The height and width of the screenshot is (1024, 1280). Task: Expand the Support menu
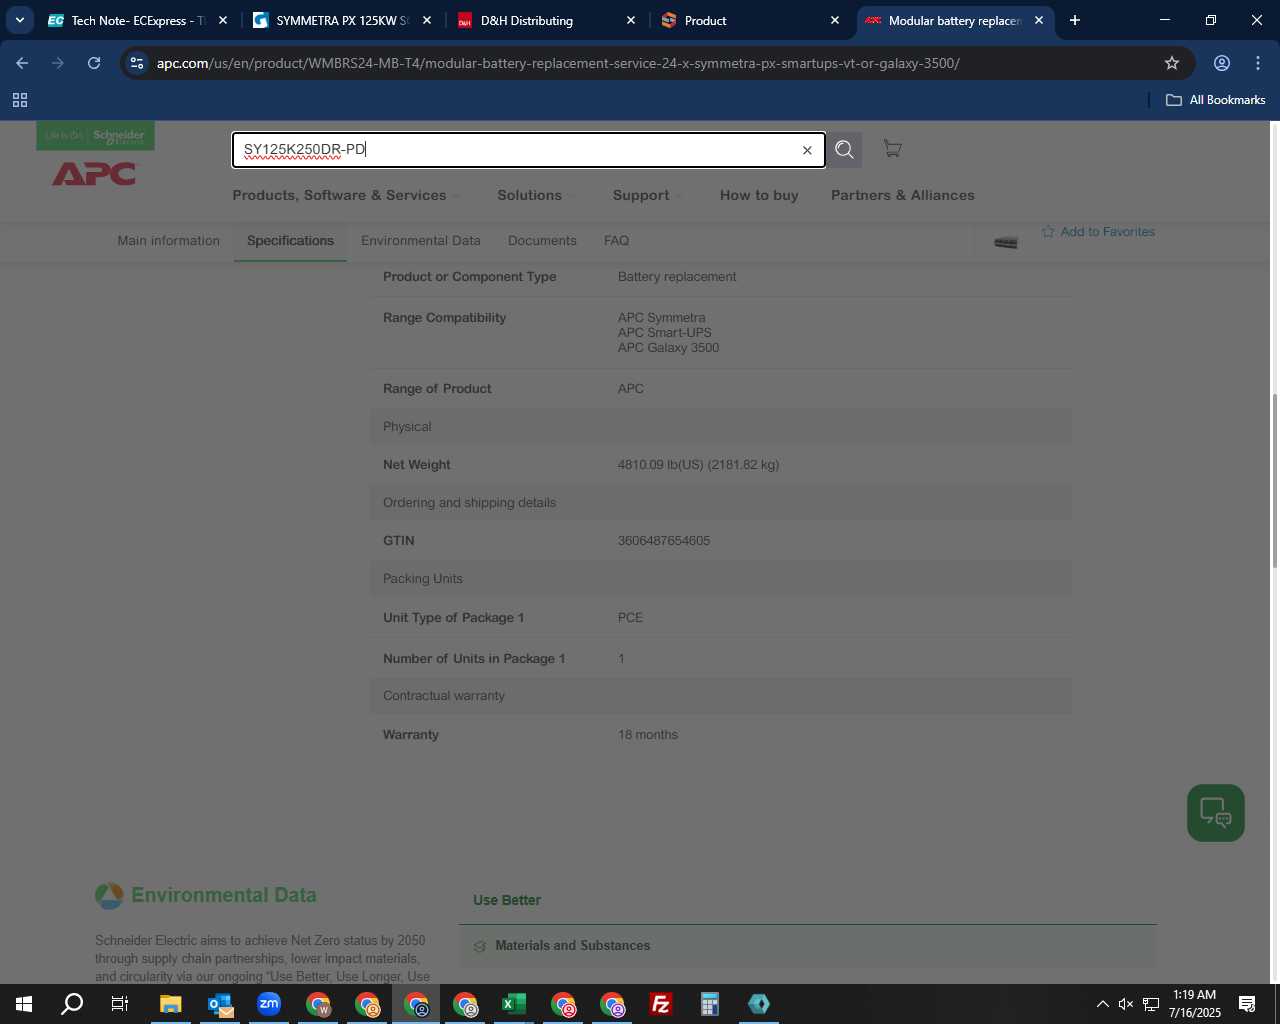pos(648,195)
